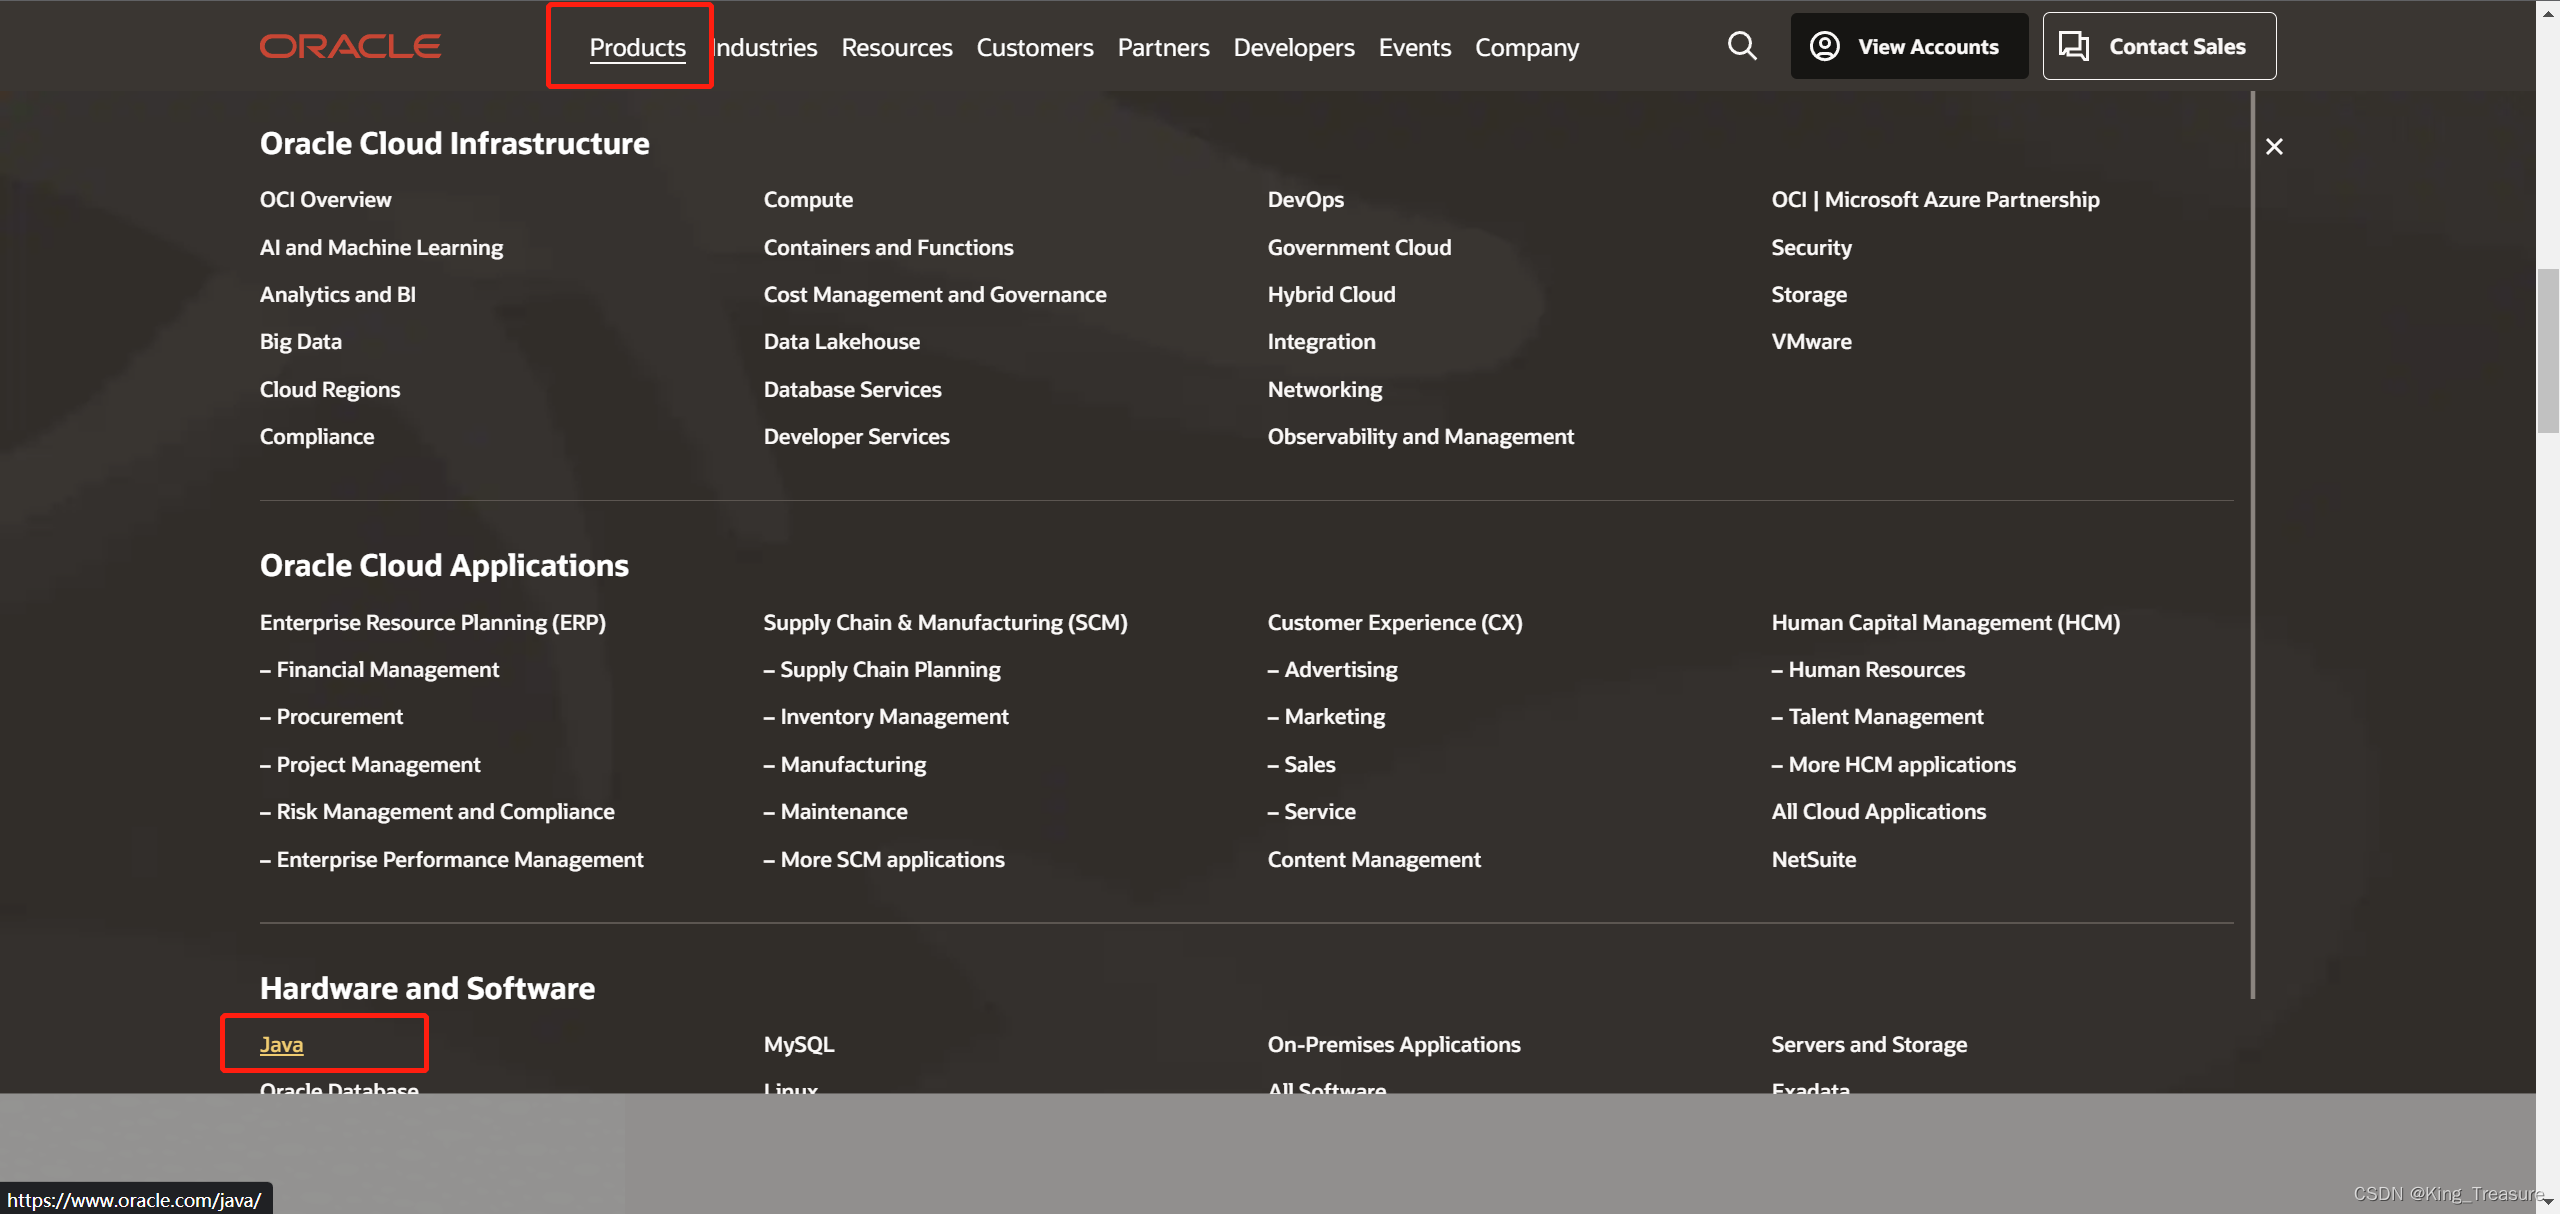The height and width of the screenshot is (1214, 2560).
Task: Open Enterprise Performance Management
Action: [x=451, y=859]
